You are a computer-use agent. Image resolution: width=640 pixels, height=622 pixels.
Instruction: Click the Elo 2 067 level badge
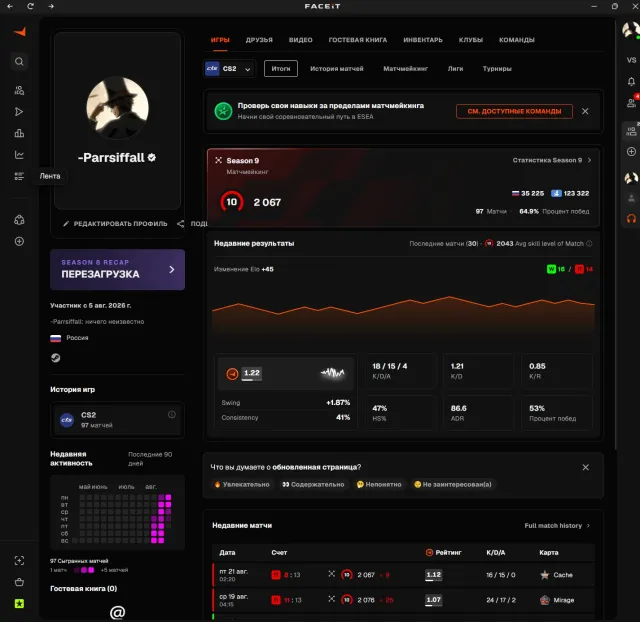click(x=232, y=202)
